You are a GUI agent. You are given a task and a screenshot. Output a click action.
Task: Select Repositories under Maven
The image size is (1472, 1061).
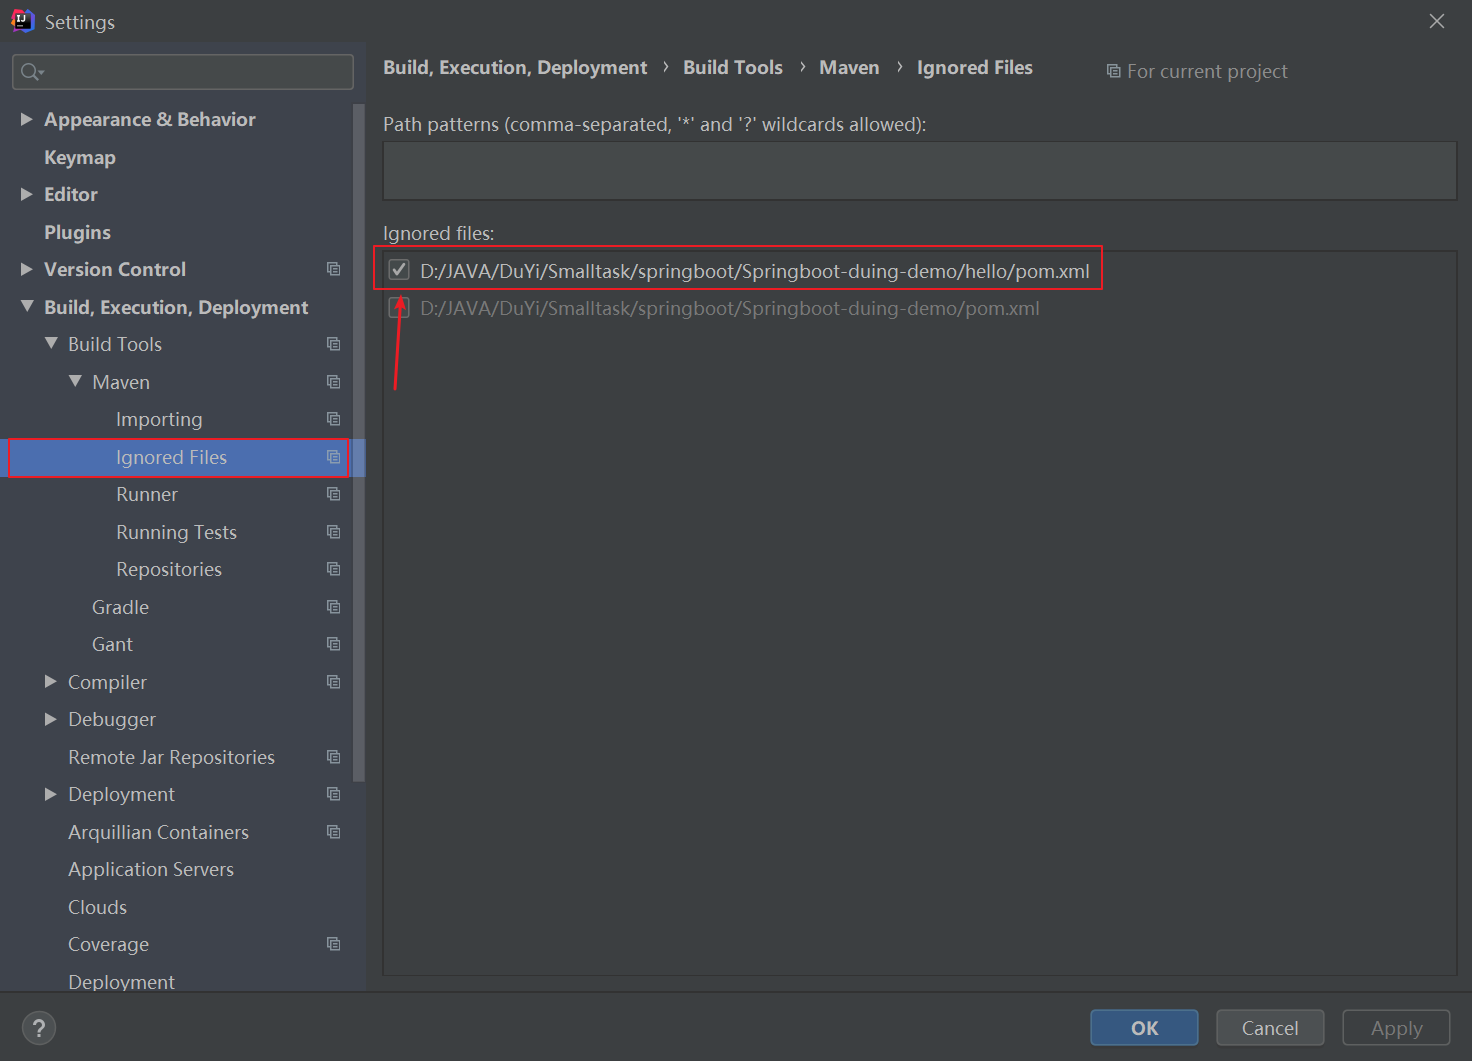(169, 569)
